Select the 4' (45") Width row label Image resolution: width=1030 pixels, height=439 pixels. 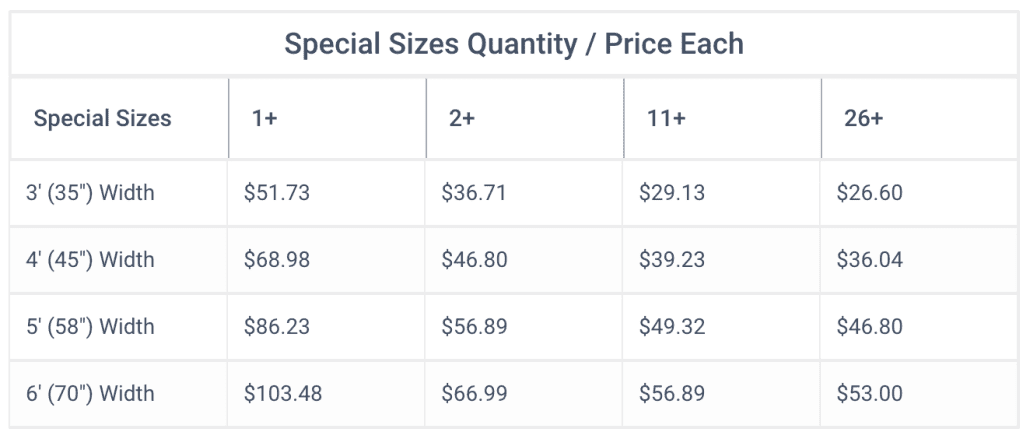pyautogui.click(x=90, y=260)
